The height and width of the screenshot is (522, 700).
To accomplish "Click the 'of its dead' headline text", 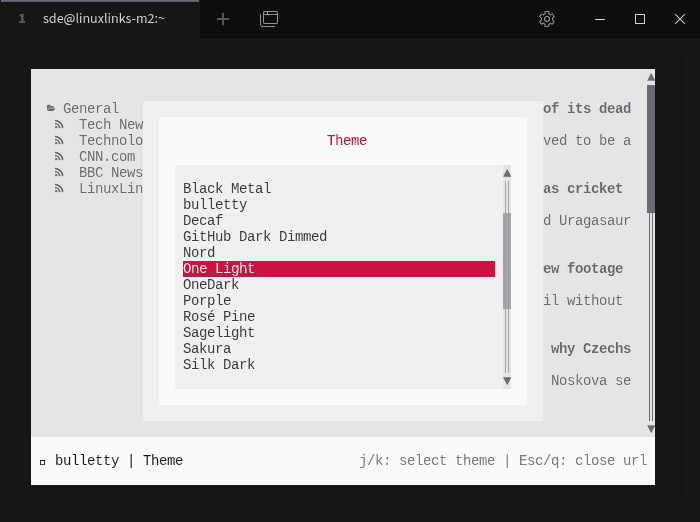I will pyautogui.click(x=587, y=108).
